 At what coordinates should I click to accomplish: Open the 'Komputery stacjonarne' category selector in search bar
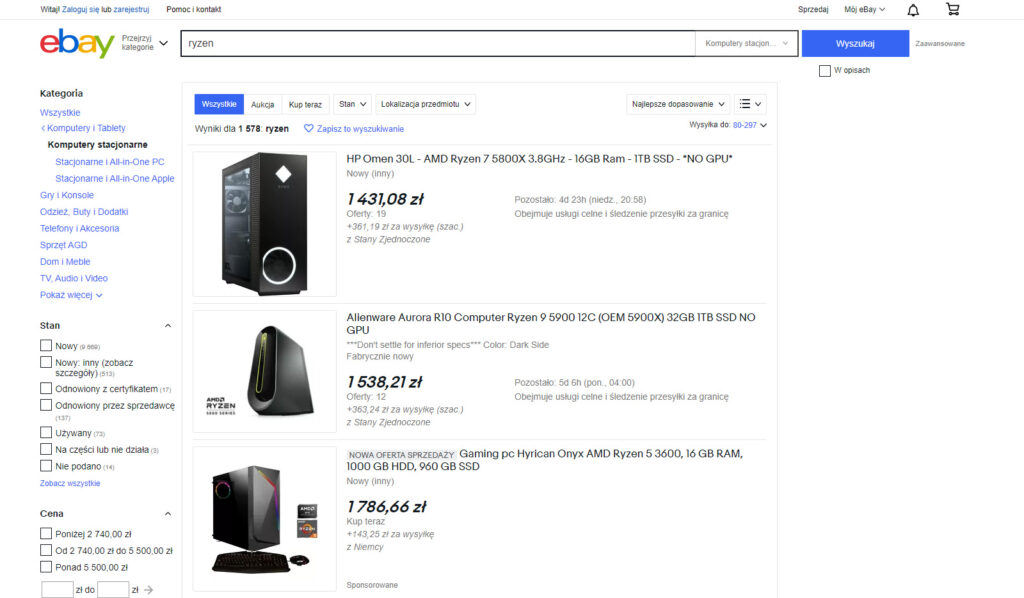pyautogui.click(x=746, y=44)
